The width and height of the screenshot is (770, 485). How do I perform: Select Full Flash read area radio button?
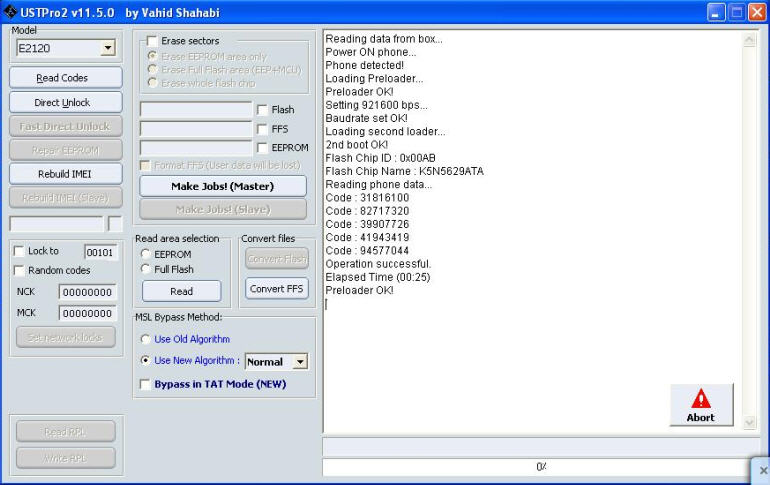pyautogui.click(x=145, y=269)
